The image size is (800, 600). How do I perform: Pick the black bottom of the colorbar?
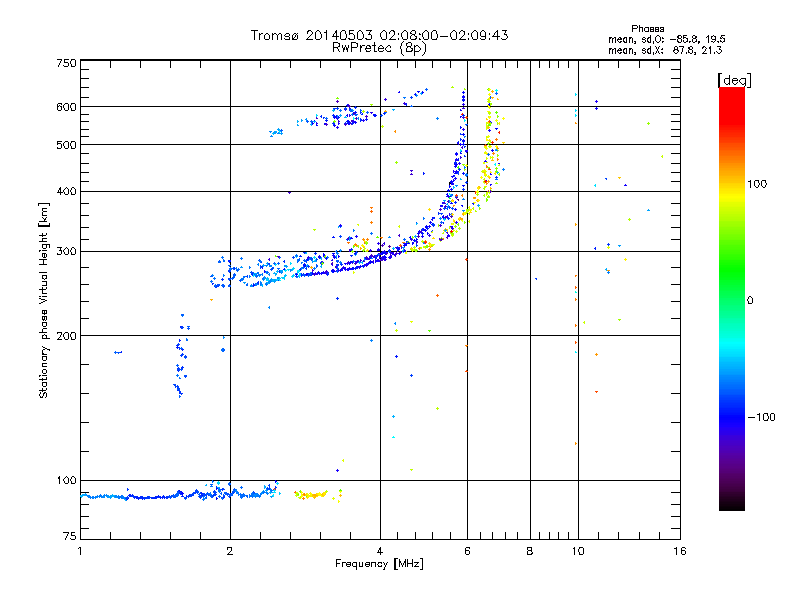tap(731, 505)
